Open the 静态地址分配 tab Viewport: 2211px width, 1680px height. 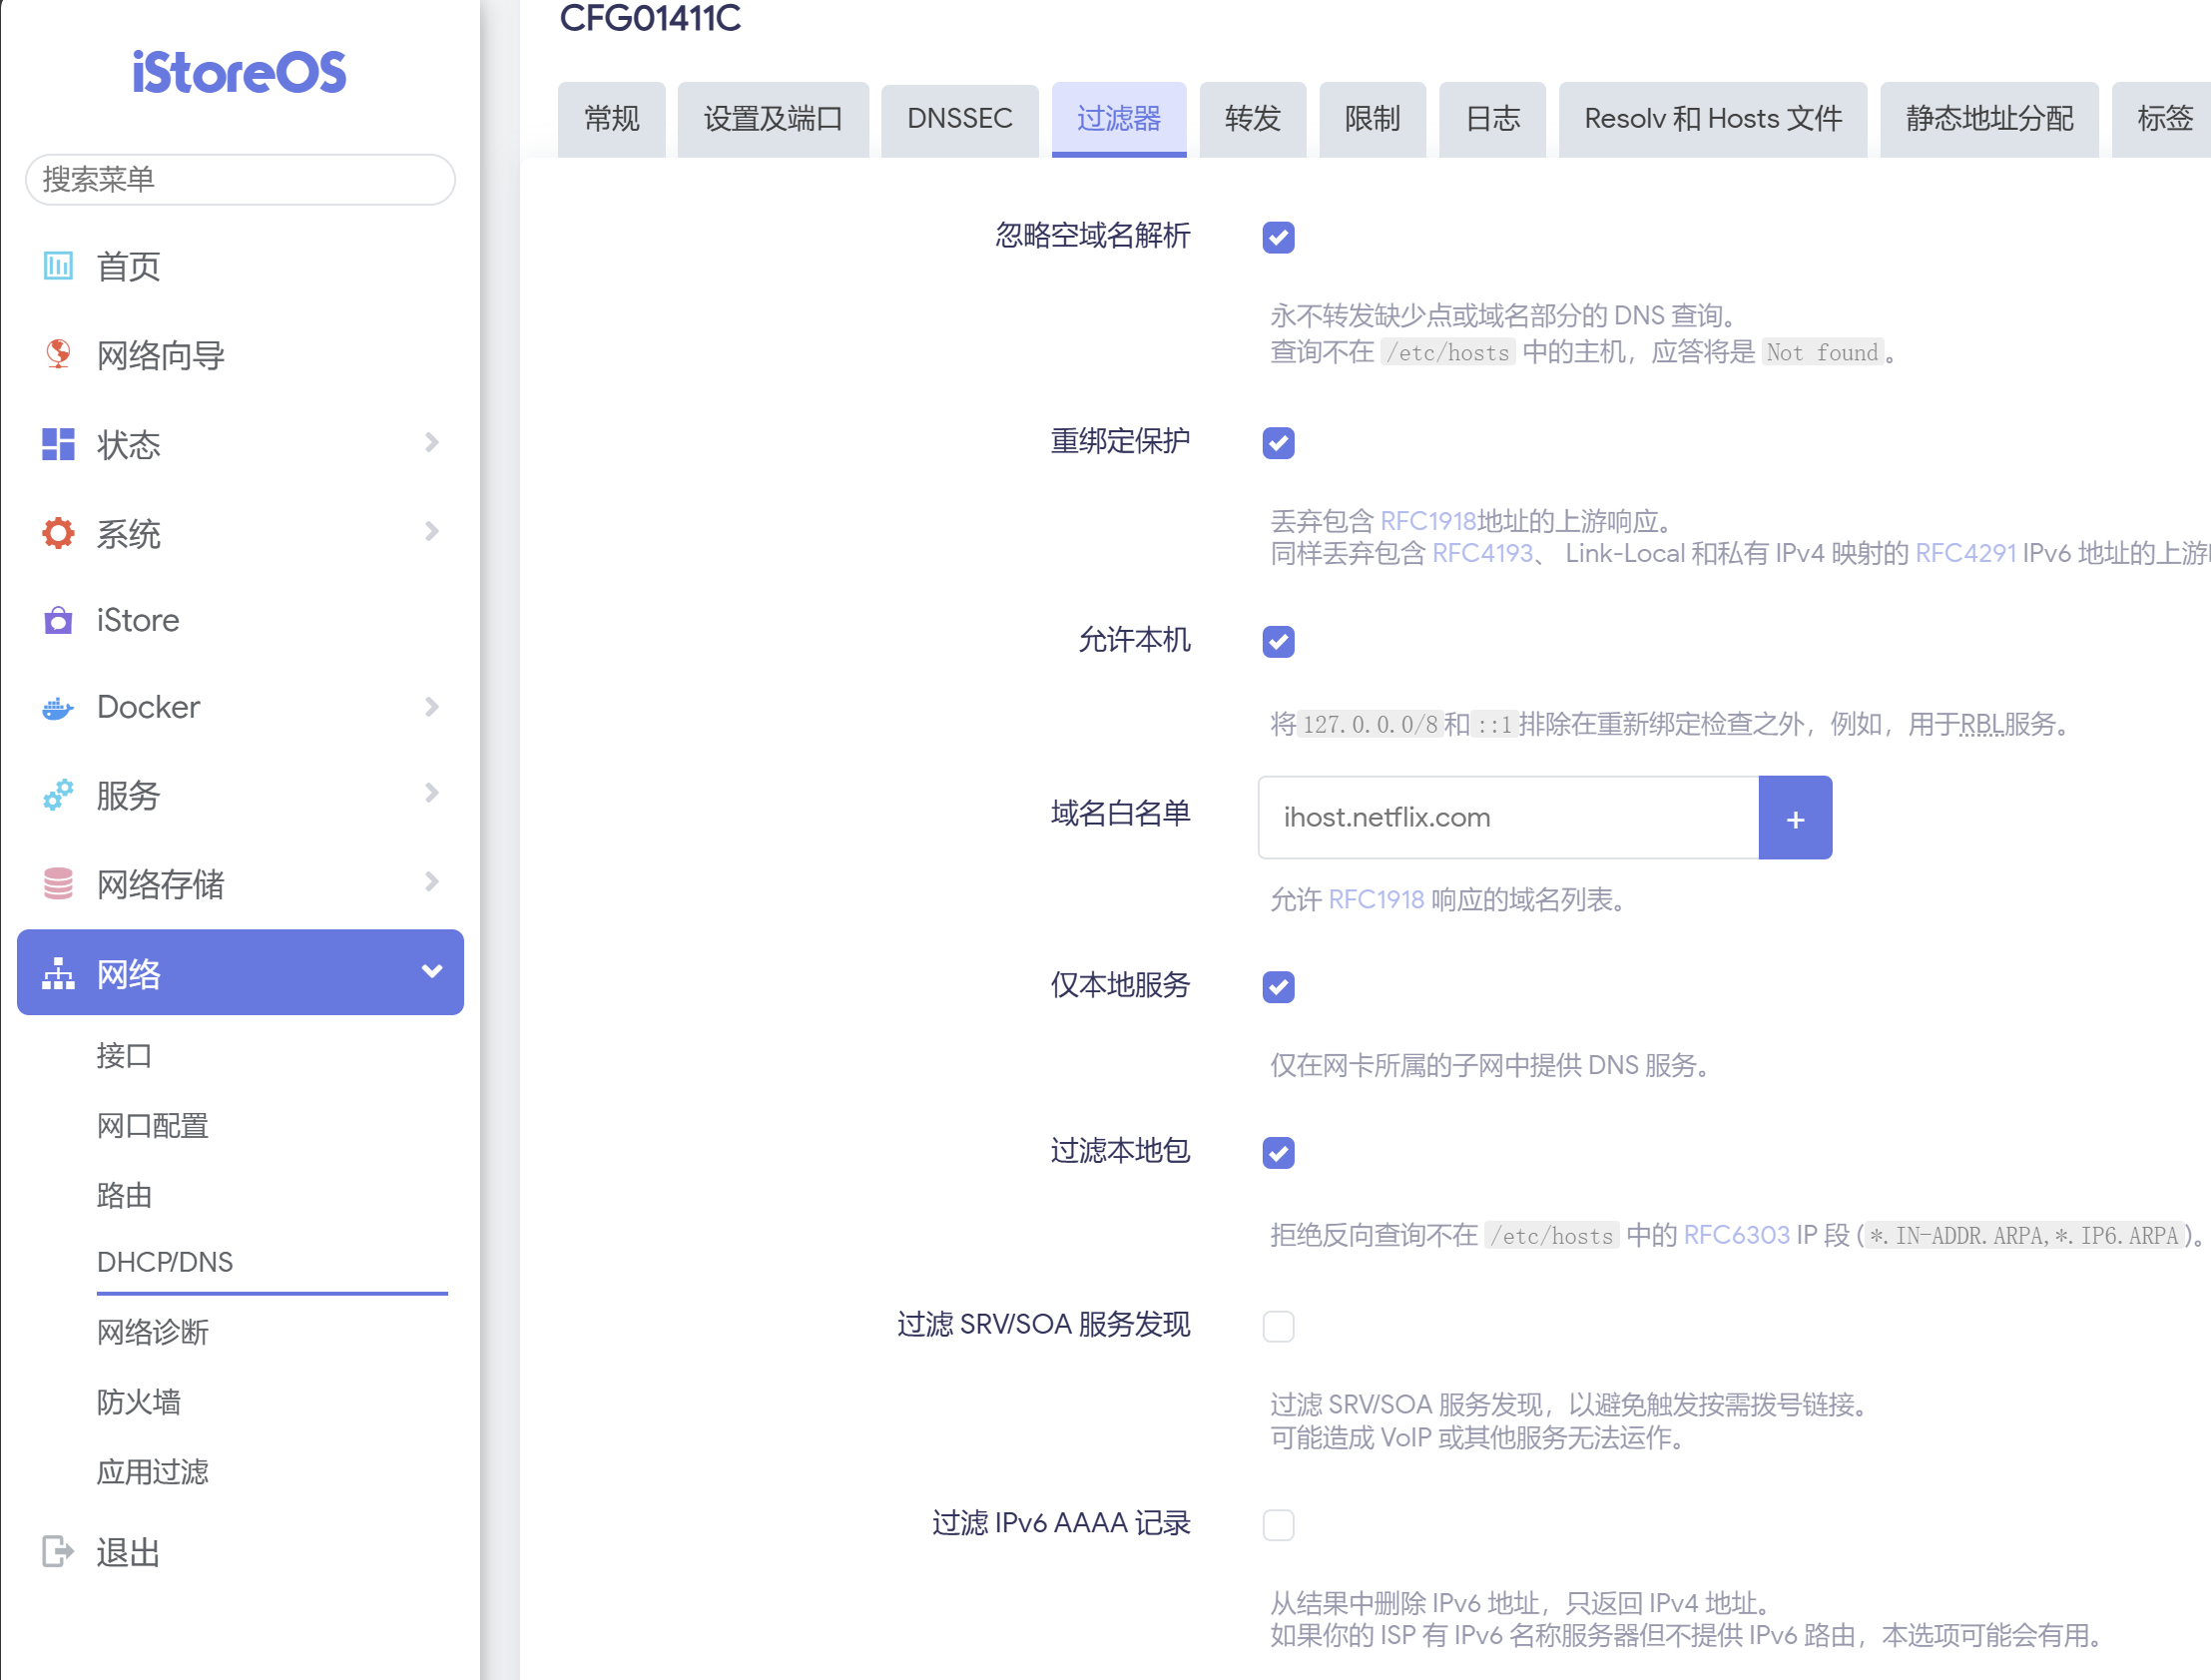(1988, 119)
